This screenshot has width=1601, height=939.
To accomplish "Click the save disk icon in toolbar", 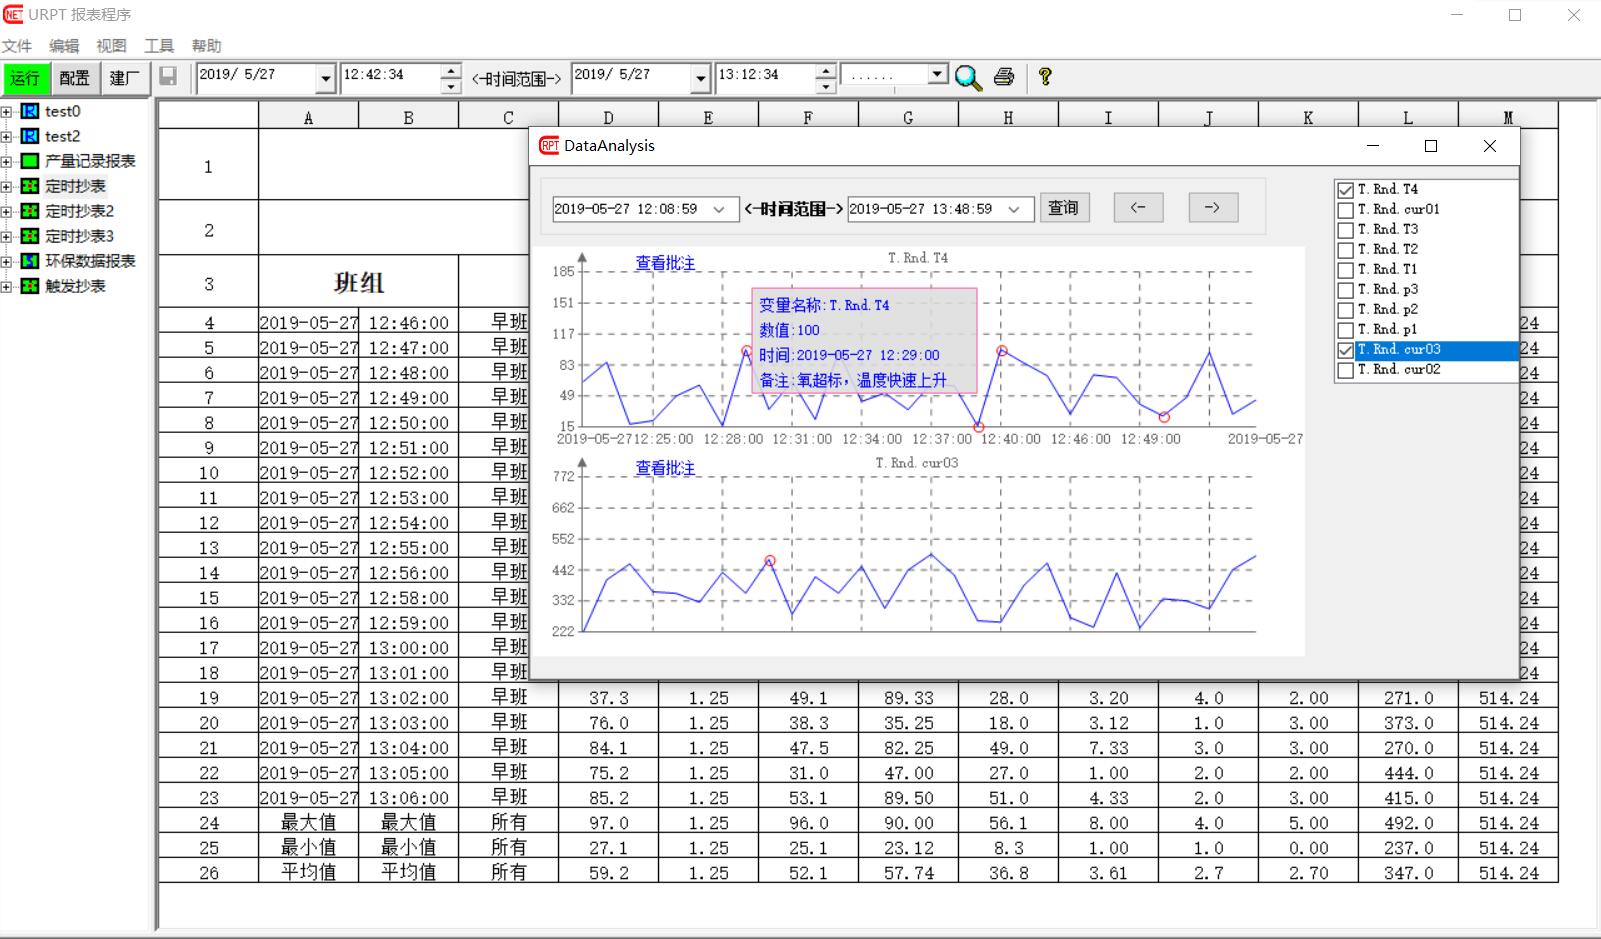I will [168, 77].
